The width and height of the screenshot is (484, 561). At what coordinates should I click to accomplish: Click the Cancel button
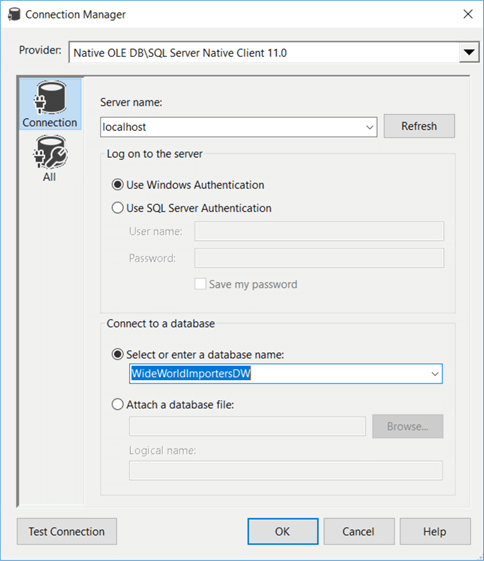pos(359,532)
